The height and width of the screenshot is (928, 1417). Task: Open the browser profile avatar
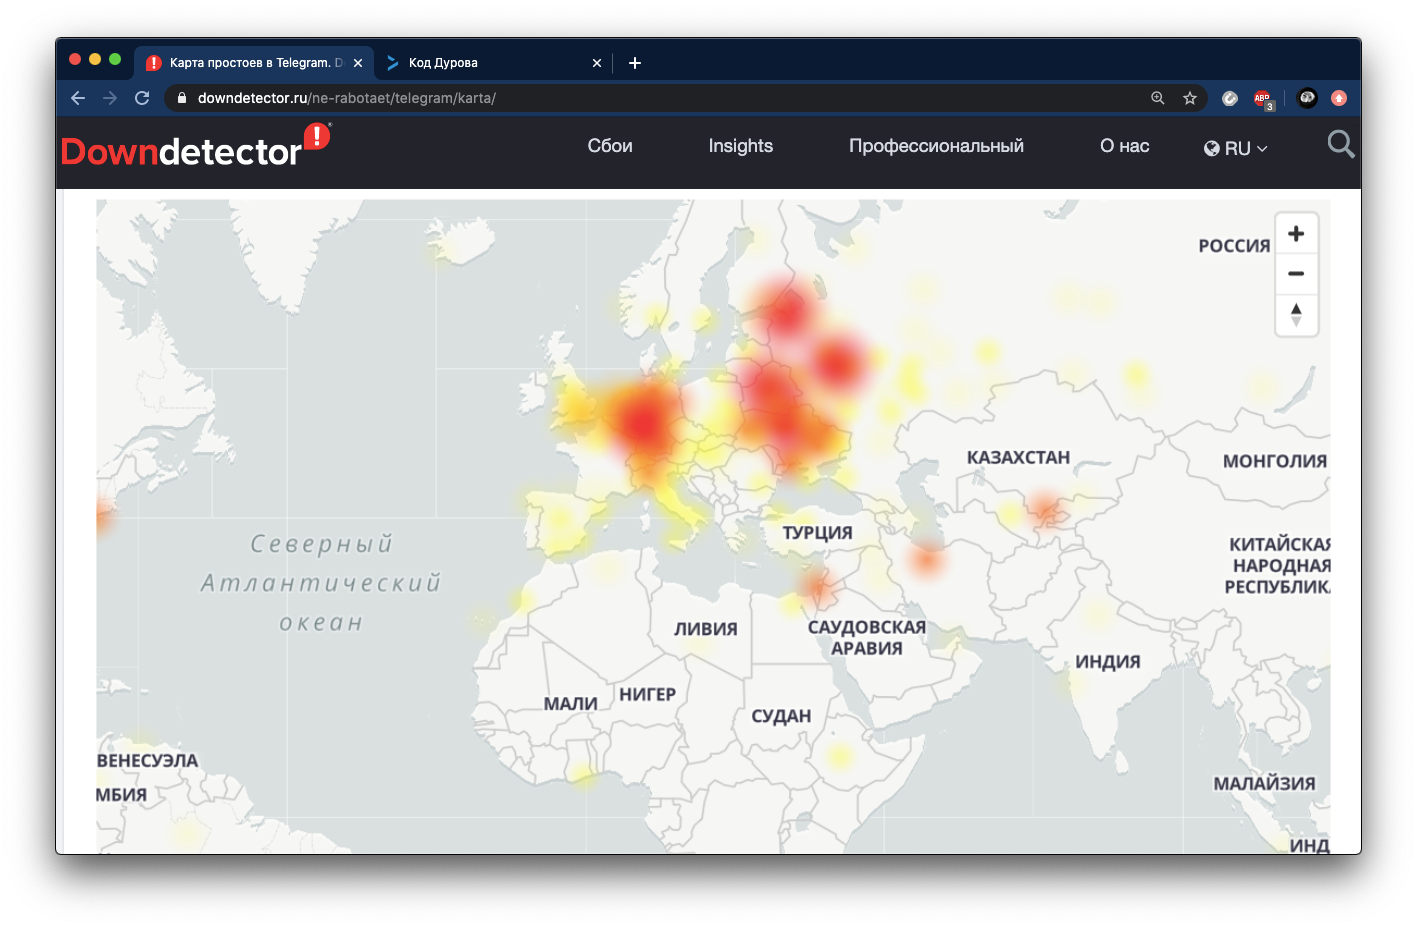pyautogui.click(x=1306, y=98)
